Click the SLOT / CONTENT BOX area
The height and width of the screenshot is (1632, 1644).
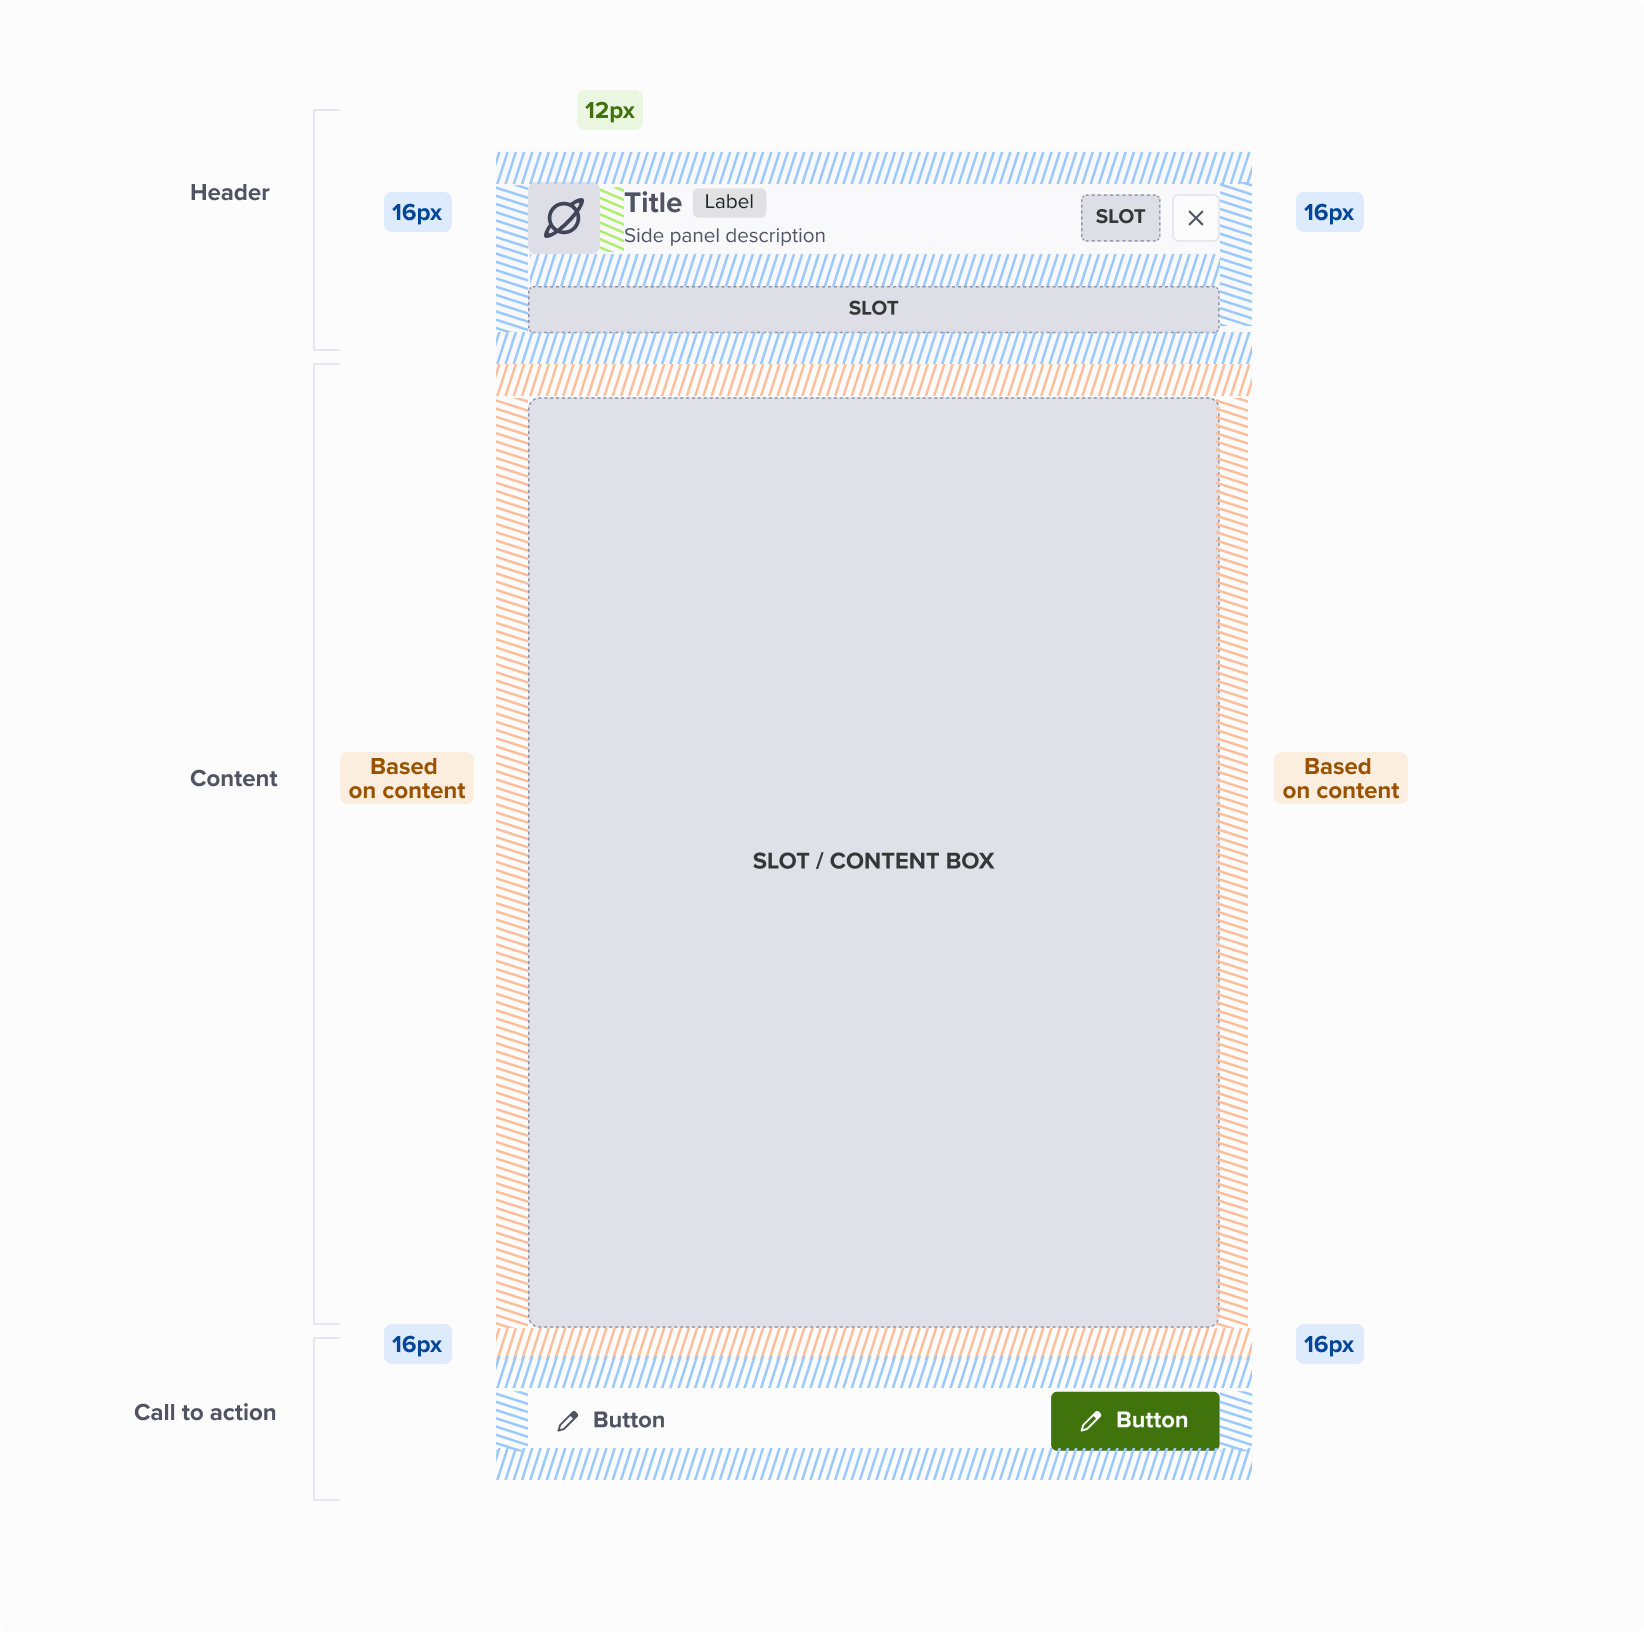(873, 862)
